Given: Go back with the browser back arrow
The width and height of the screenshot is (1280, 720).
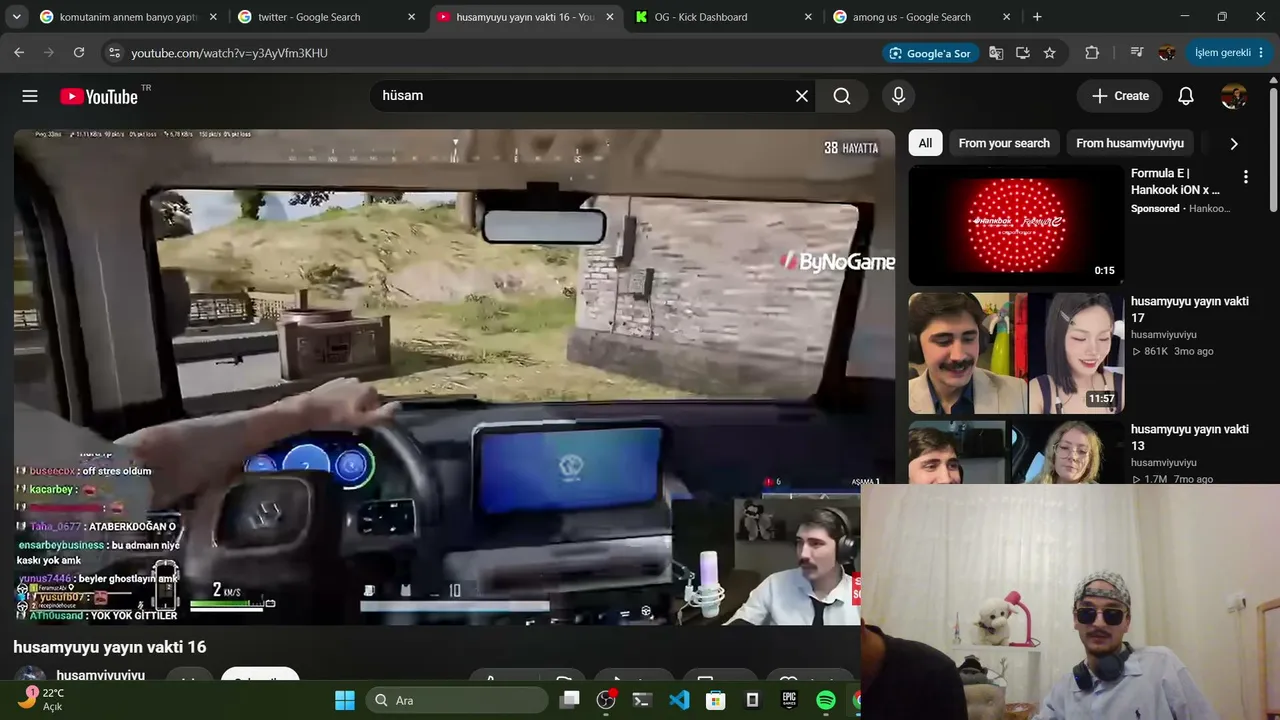Looking at the screenshot, I should pyautogui.click(x=19, y=53).
